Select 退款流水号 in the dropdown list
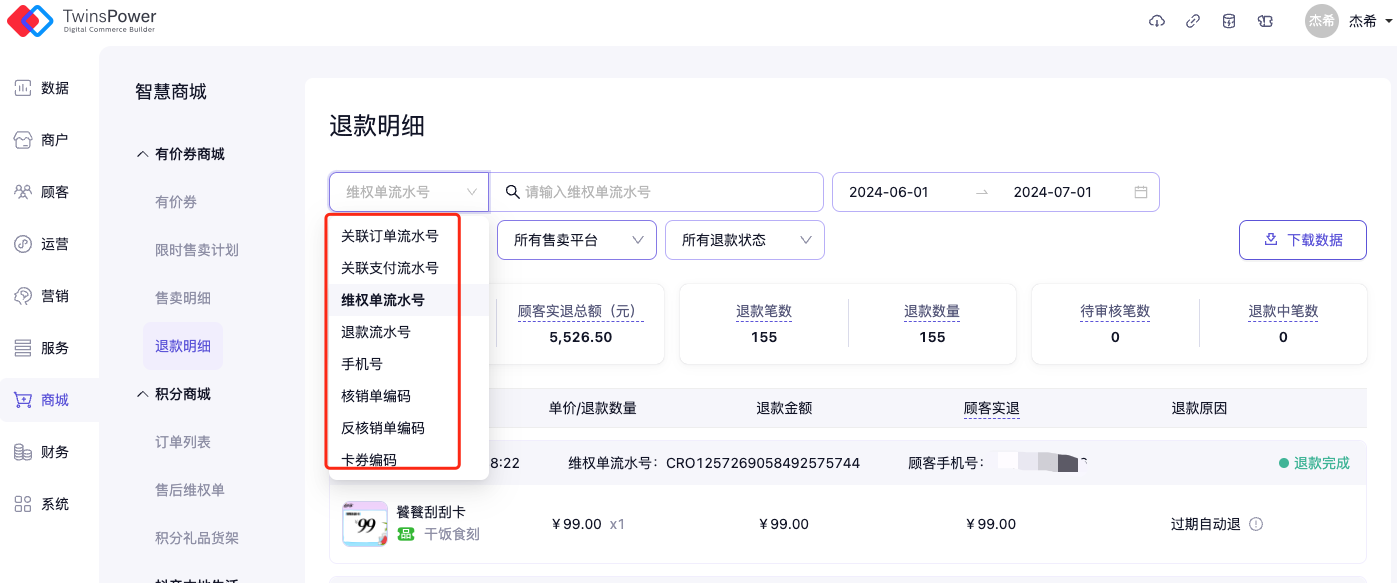1397x583 pixels. tap(375, 332)
